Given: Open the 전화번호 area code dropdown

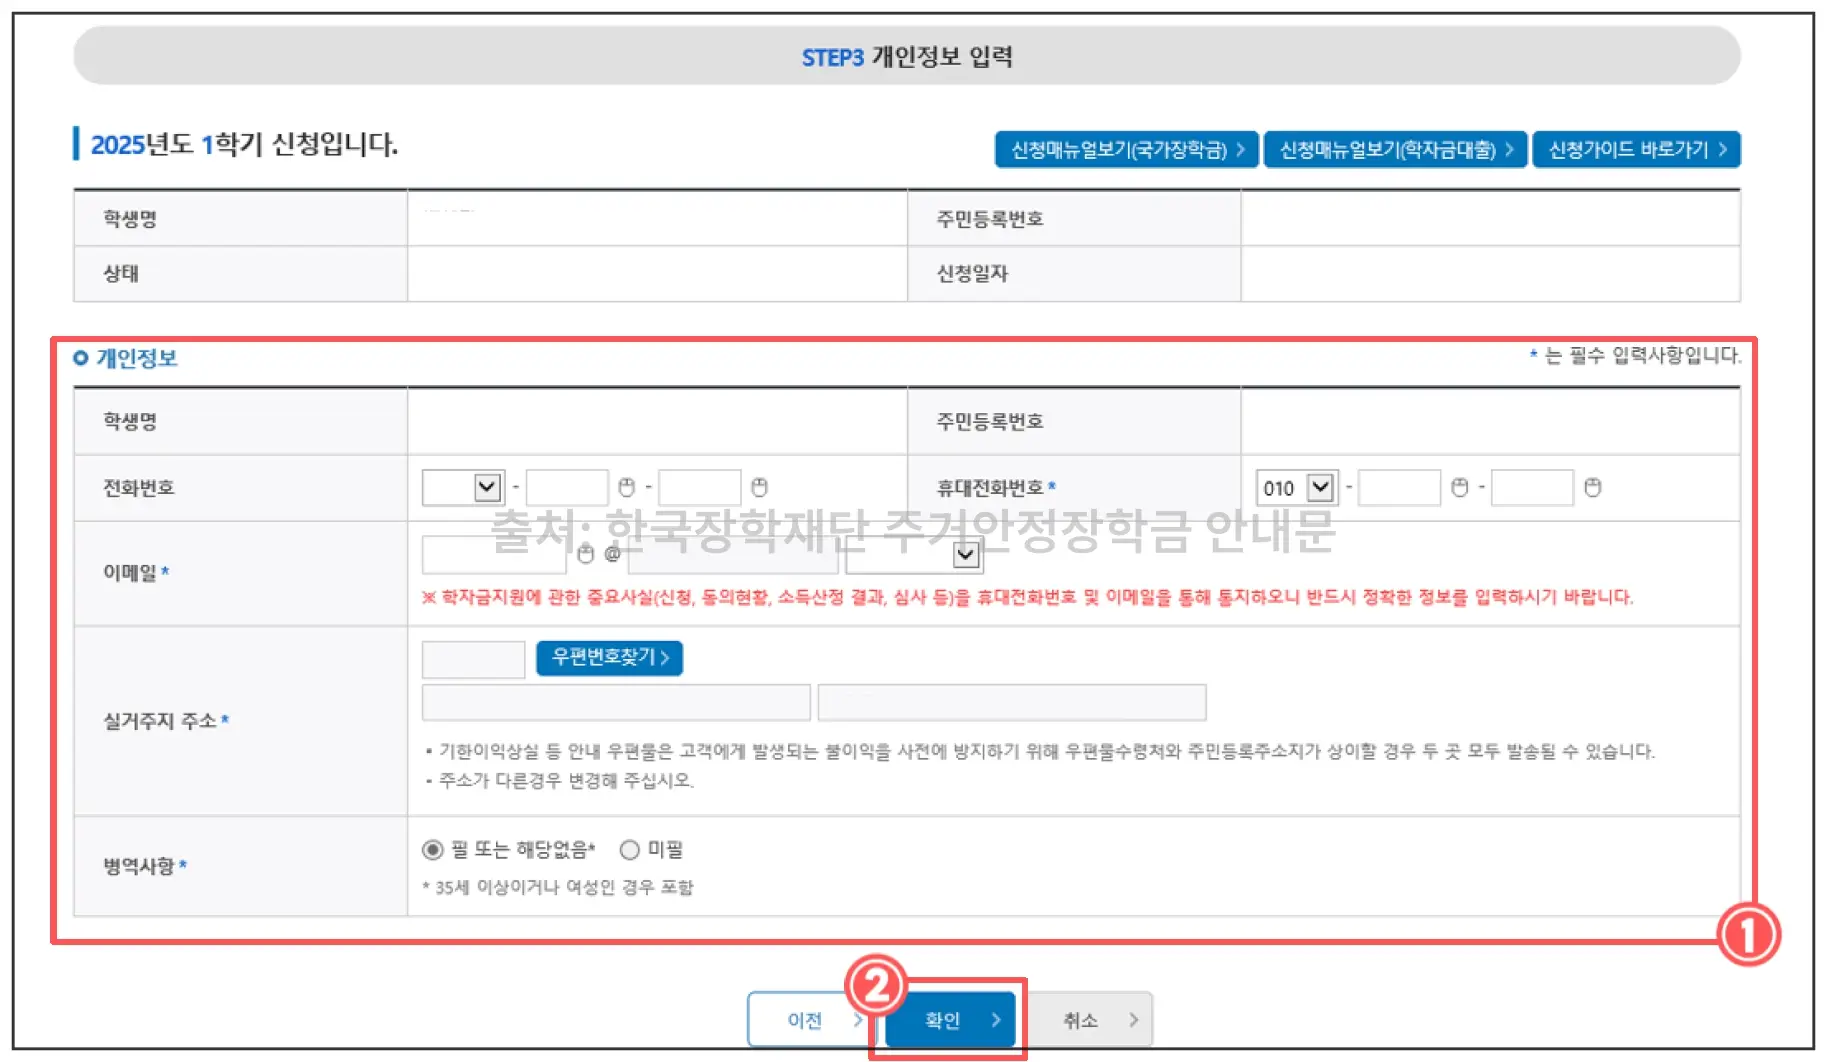Looking at the screenshot, I should point(487,487).
